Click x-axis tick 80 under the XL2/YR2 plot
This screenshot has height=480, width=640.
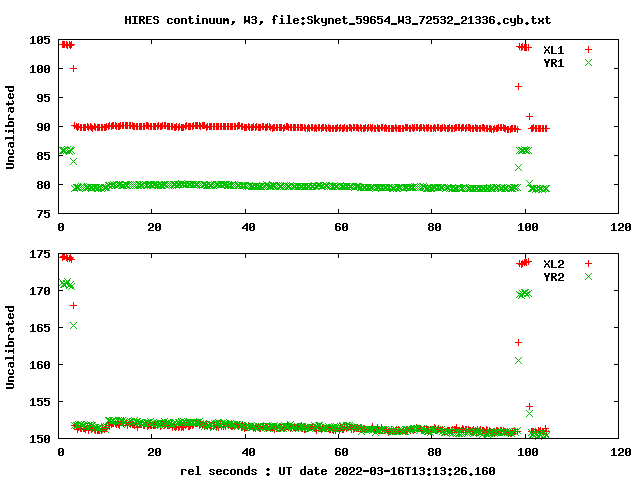(434, 452)
